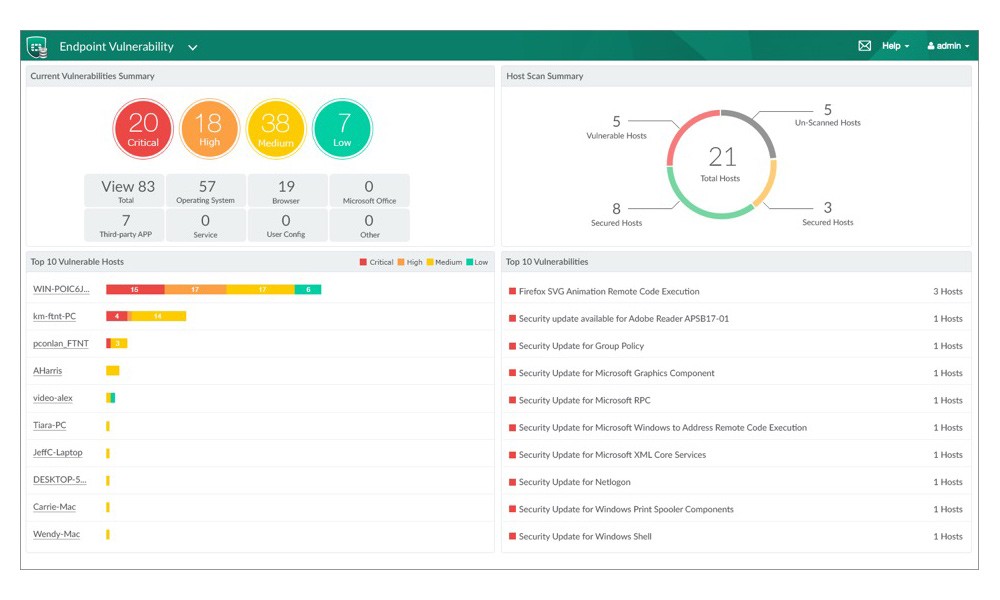This screenshot has height=600, width=1000.
Task: Open the DESKTOP-5... host link
Action: click(x=59, y=479)
